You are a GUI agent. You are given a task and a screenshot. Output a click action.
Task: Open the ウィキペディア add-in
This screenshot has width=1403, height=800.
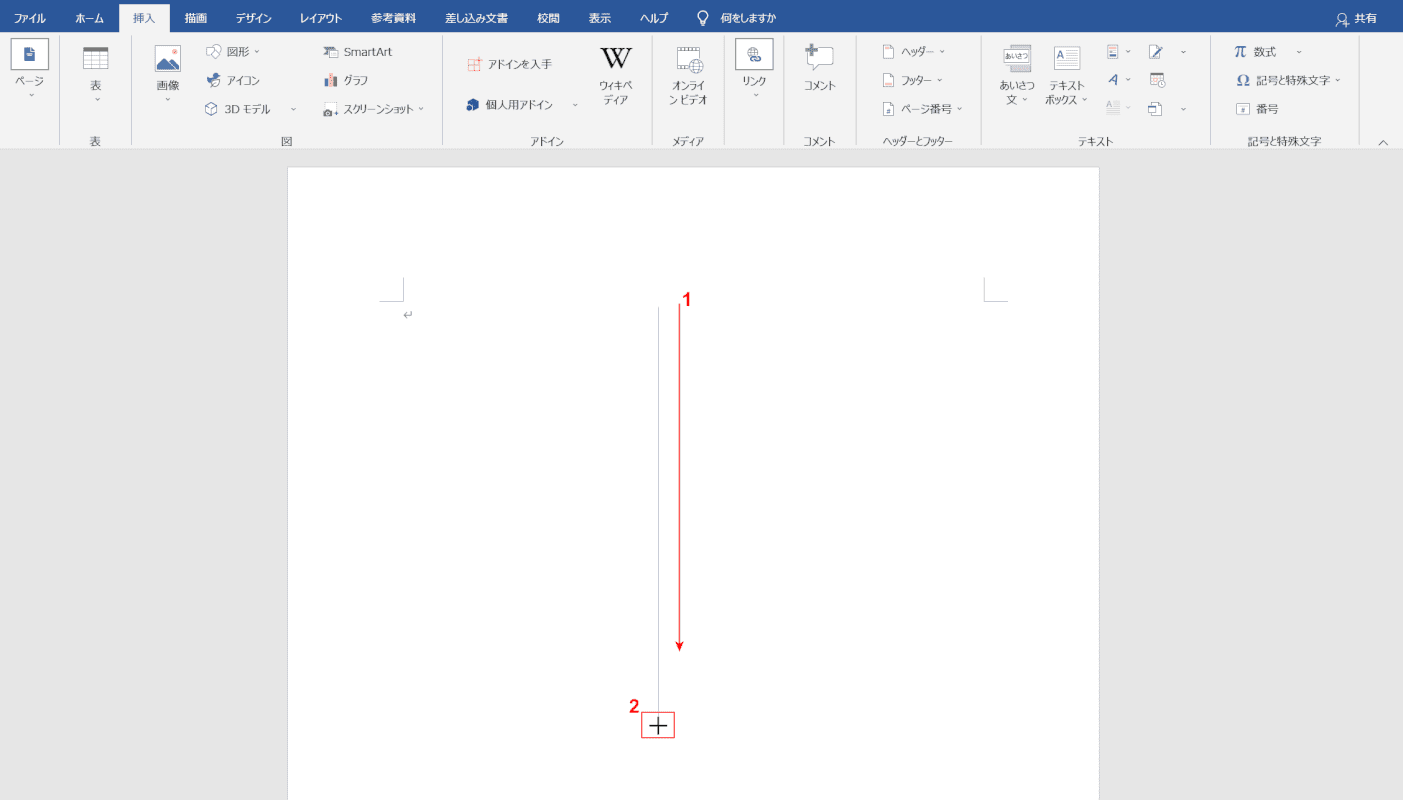tap(616, 75)
